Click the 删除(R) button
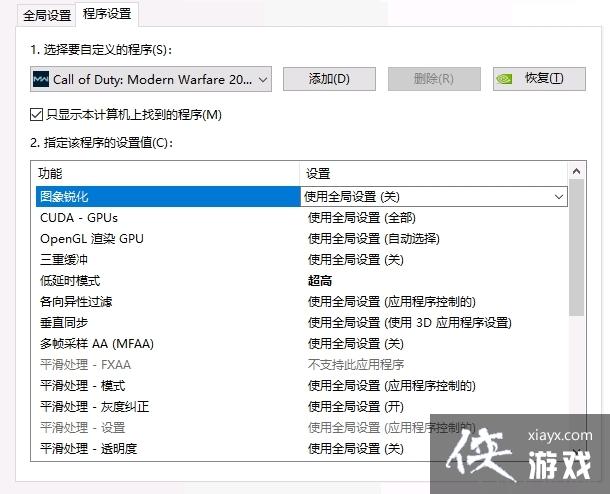 pos(434,79)
